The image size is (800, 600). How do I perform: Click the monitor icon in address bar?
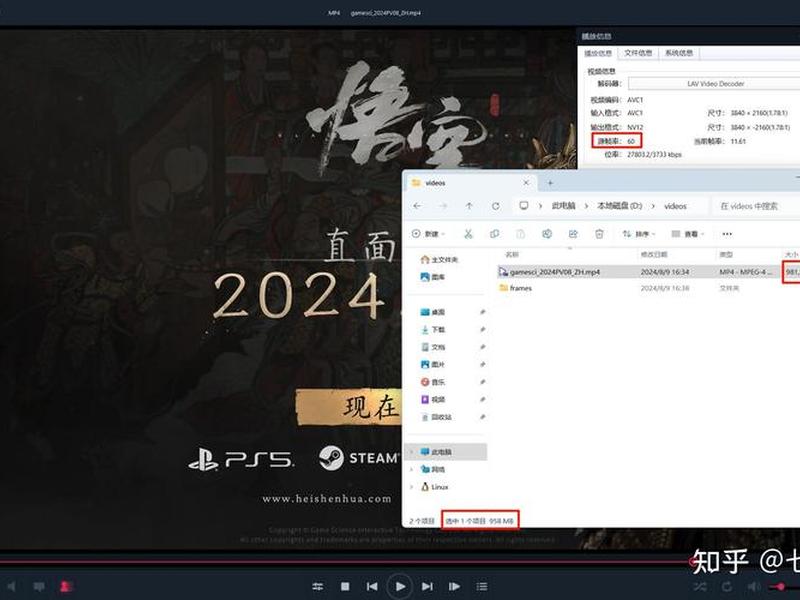[523, 206]
